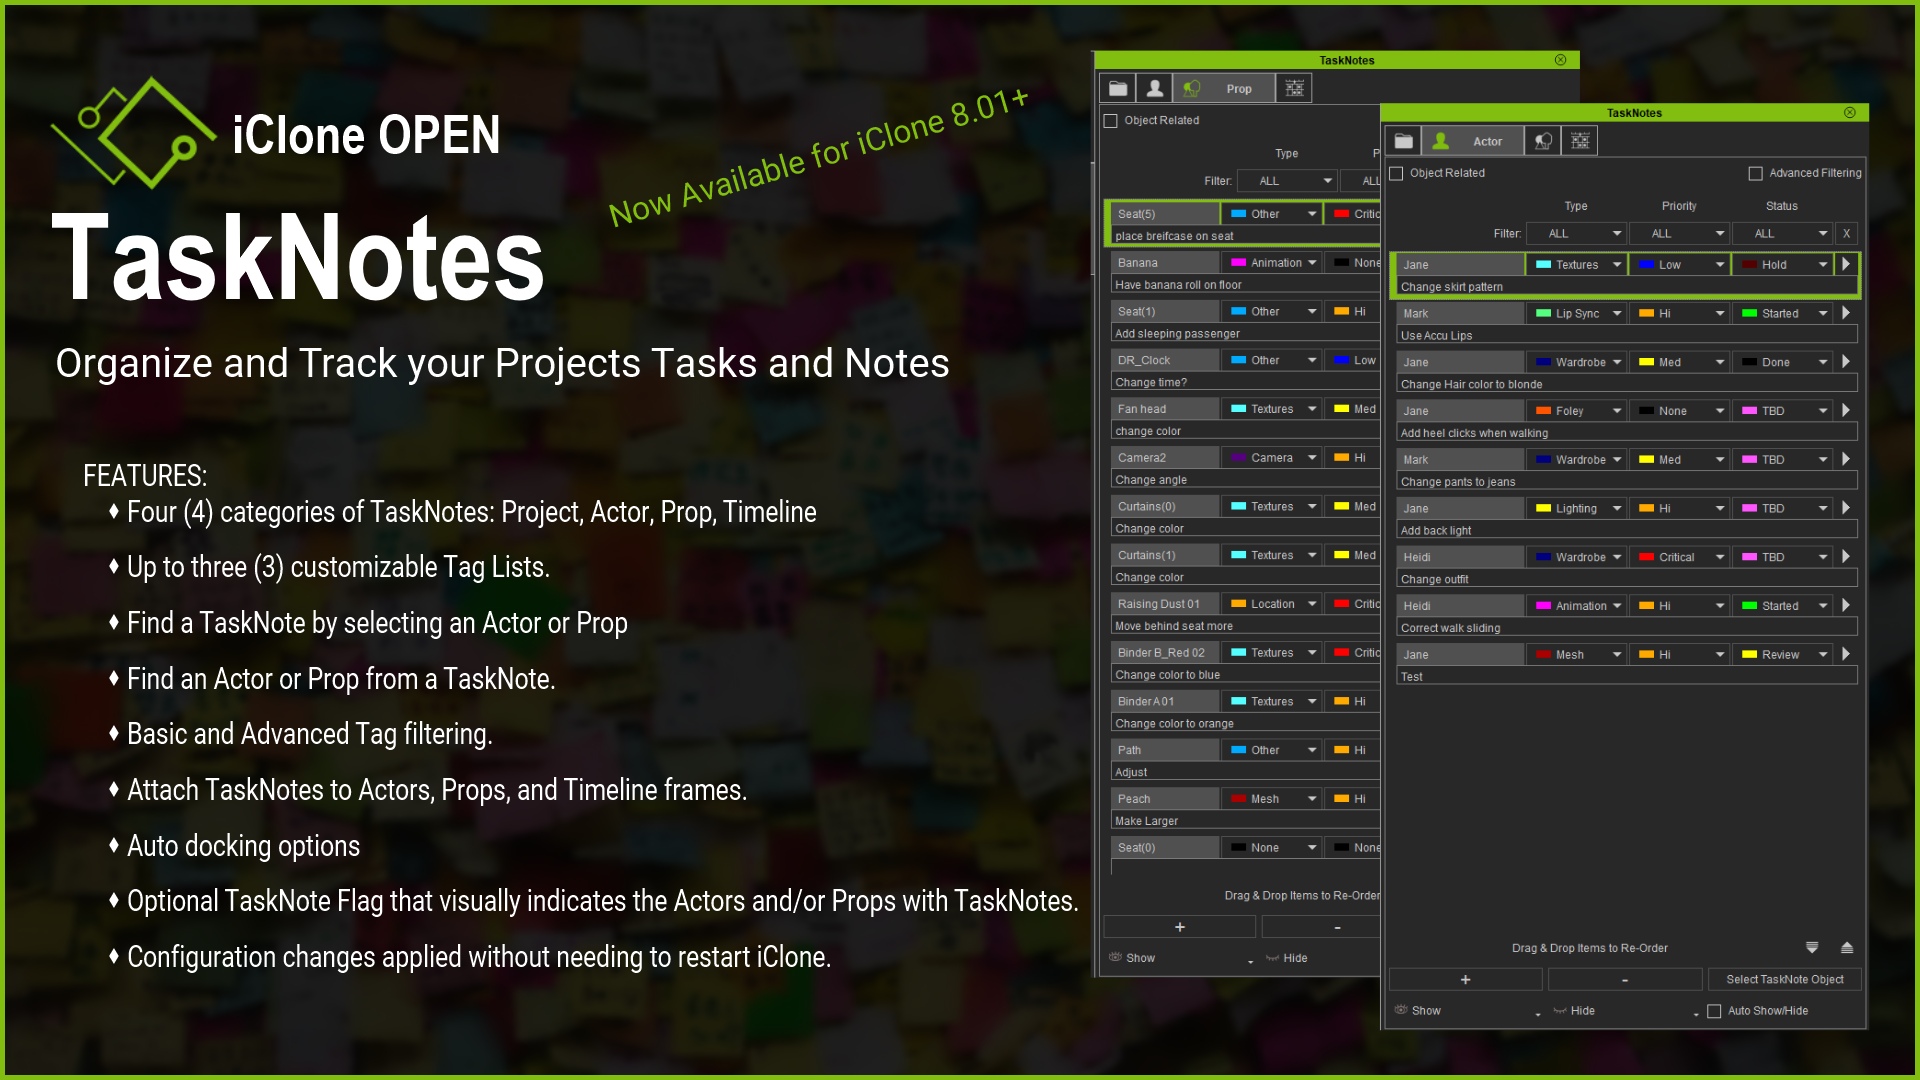Image resolution: width=1920 pixels, height=1080 pixels.
Task: Open Show options arrow in Actor window
Action: tap(1538, 1014)
